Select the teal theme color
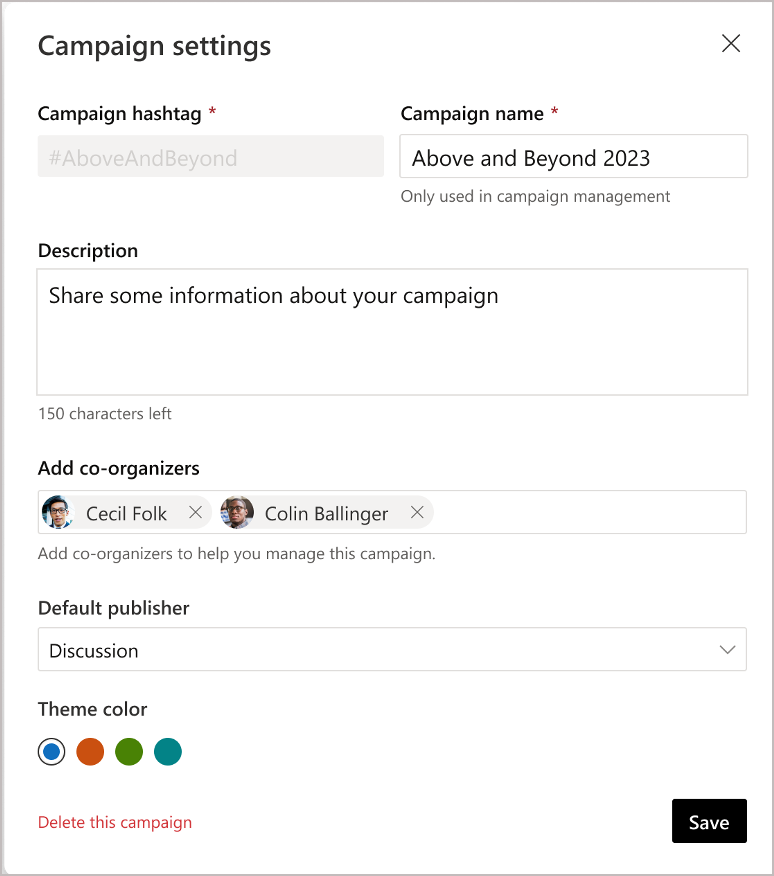774x876 pixels. (x=168, y=751)
